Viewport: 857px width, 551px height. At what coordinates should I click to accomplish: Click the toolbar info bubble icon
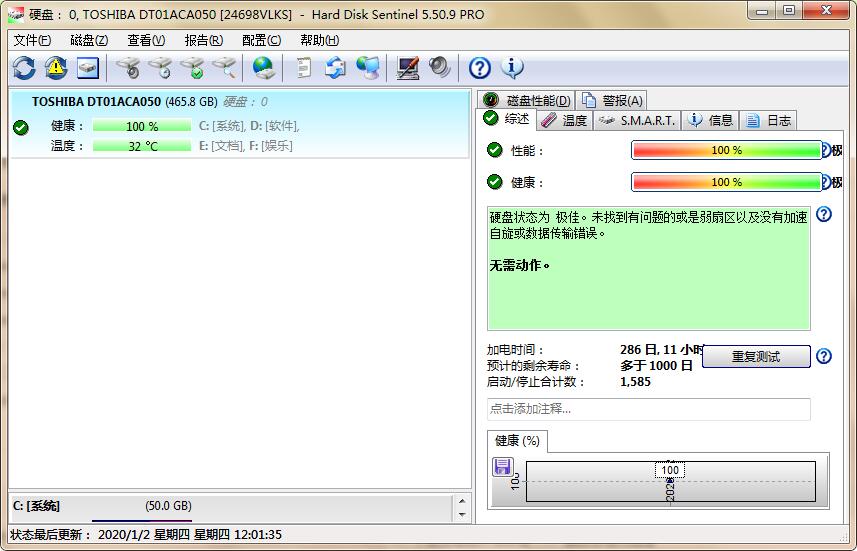[x=512, y=68]
